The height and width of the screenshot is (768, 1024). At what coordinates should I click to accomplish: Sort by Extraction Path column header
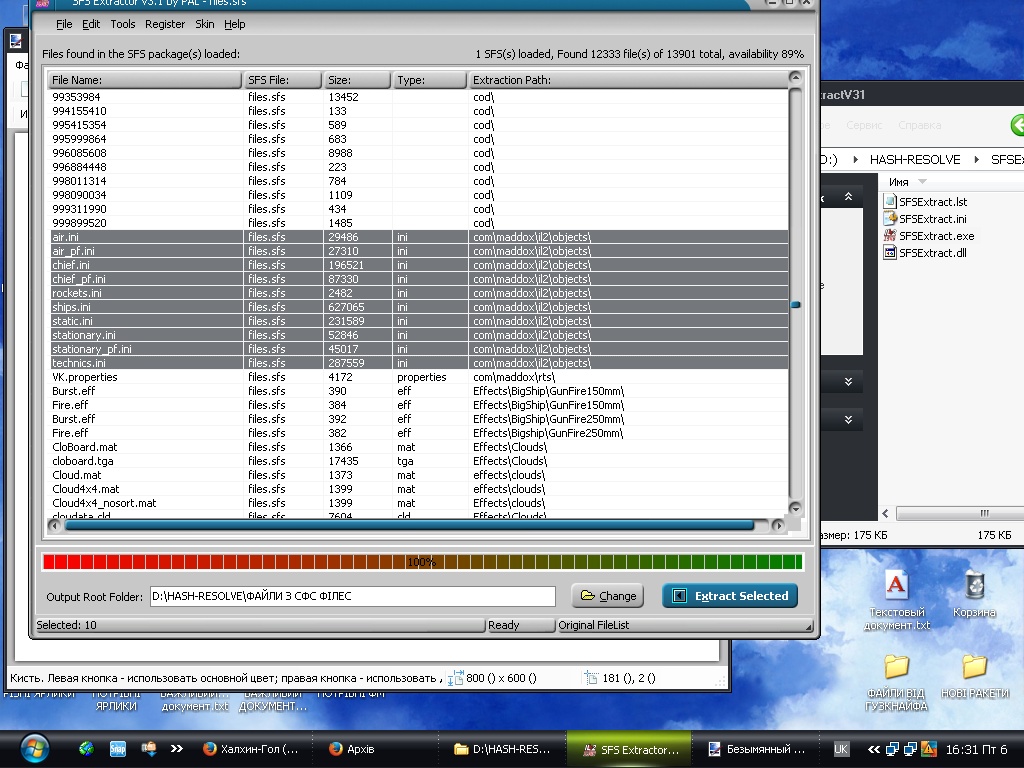(629, 80)
